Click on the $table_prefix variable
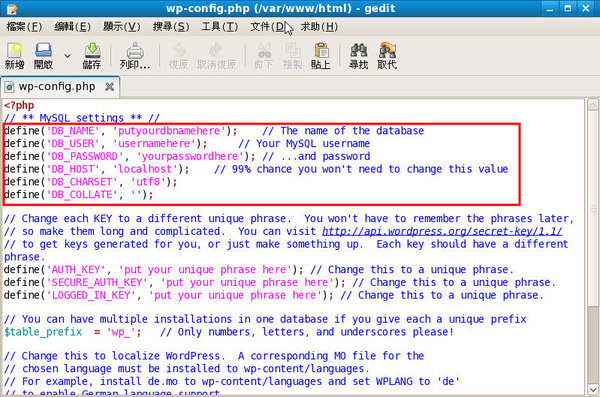Screen dimensions: 600x397 [43, 332]
